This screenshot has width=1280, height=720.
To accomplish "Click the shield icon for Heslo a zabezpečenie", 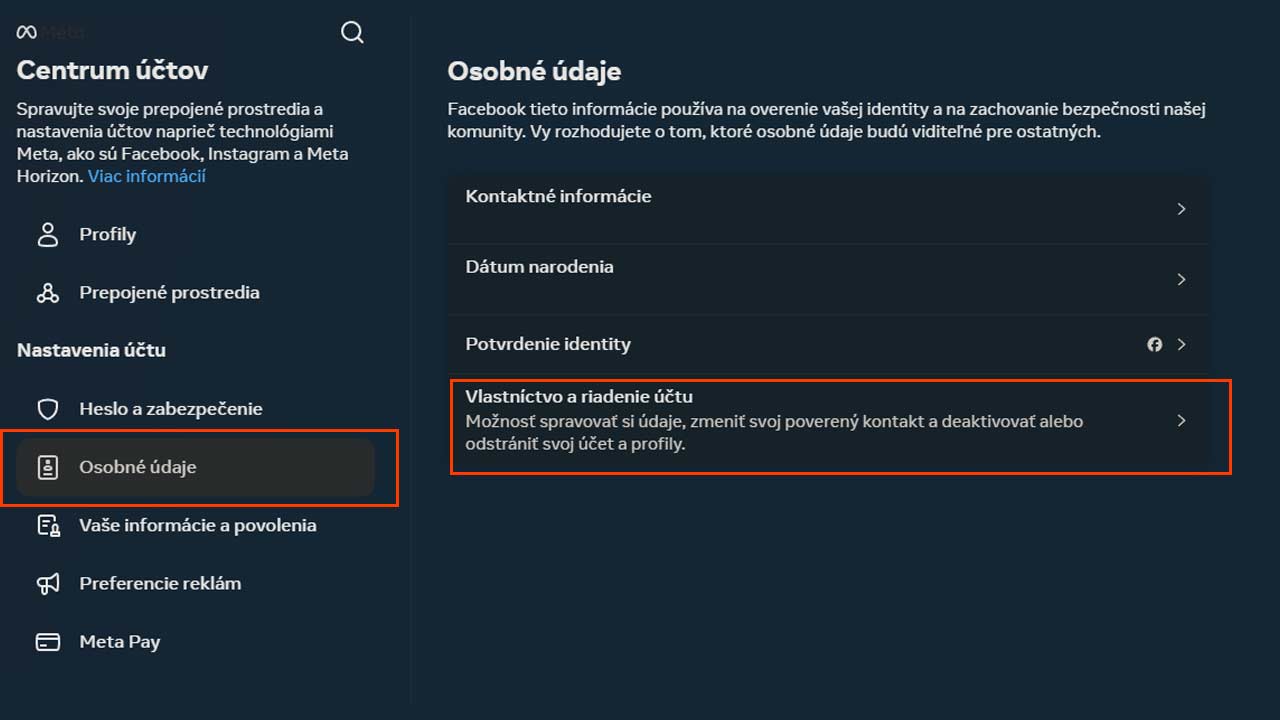I will 48,409.
